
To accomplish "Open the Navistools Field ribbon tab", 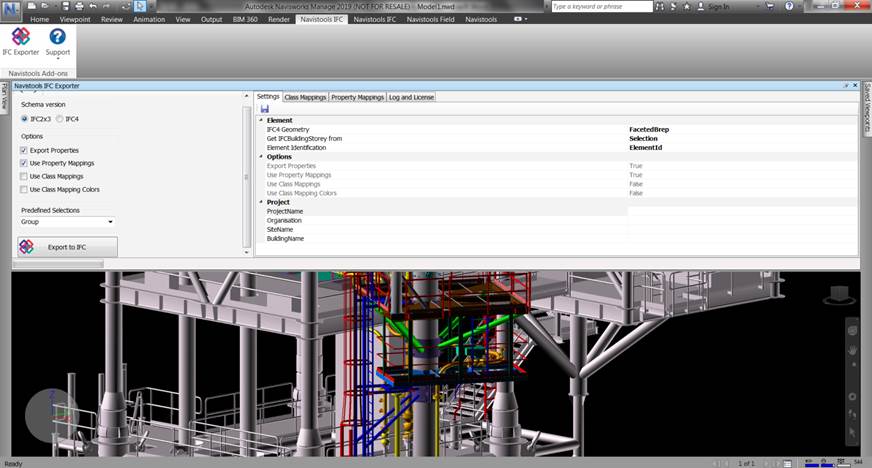I will [x=430, y=19].
